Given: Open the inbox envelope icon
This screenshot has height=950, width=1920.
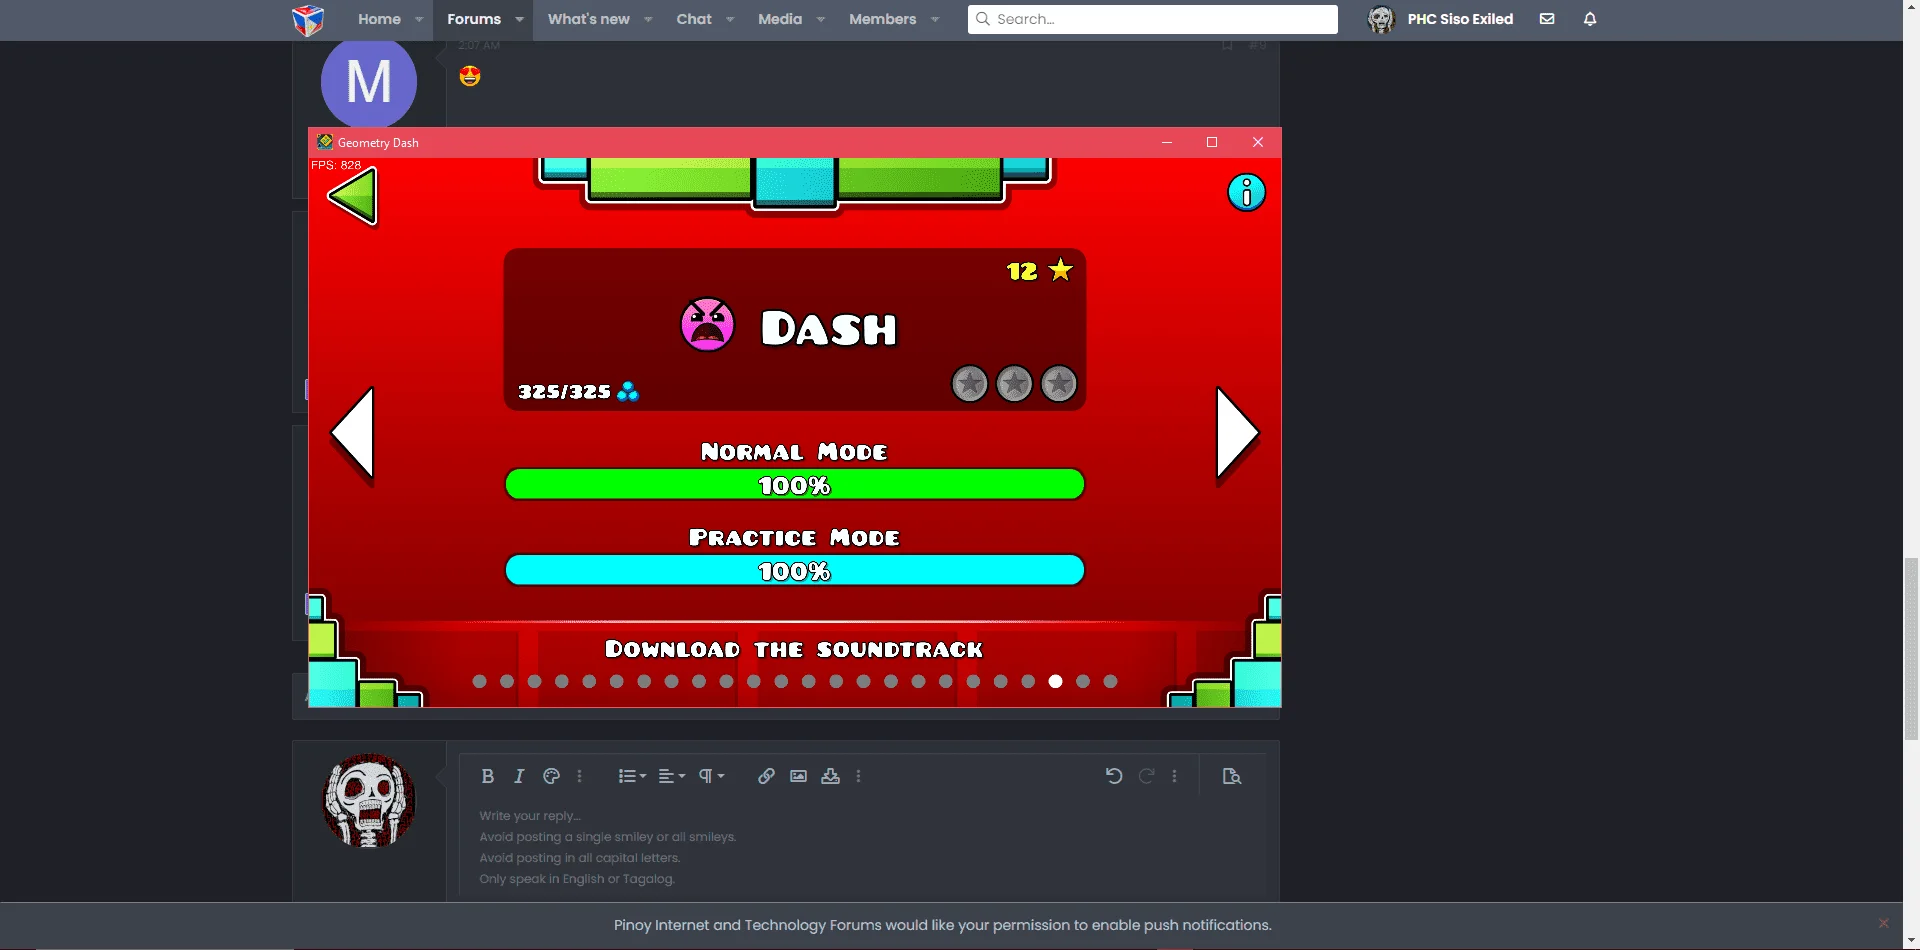Looking at the screenshot, I should click(1547, 19).
